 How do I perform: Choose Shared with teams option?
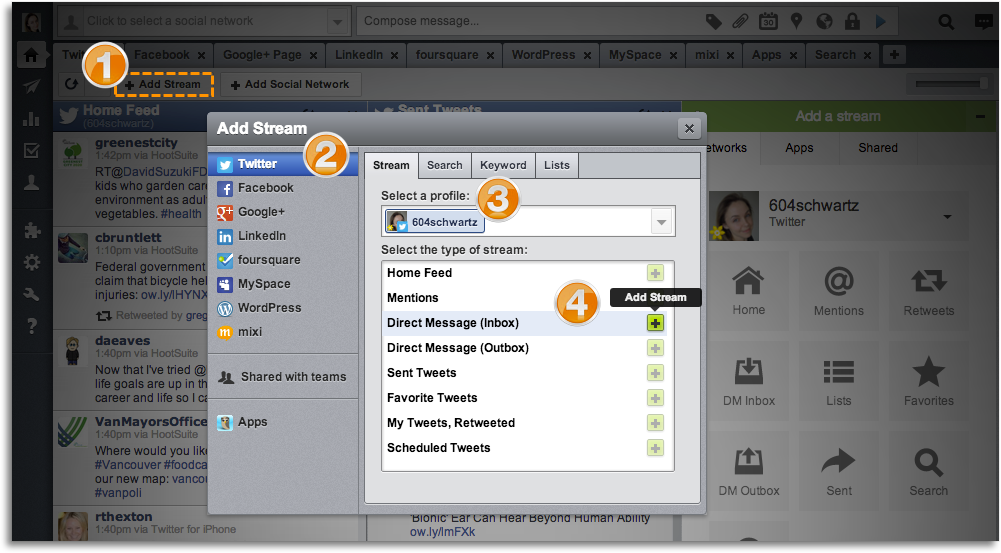(282, 377)
